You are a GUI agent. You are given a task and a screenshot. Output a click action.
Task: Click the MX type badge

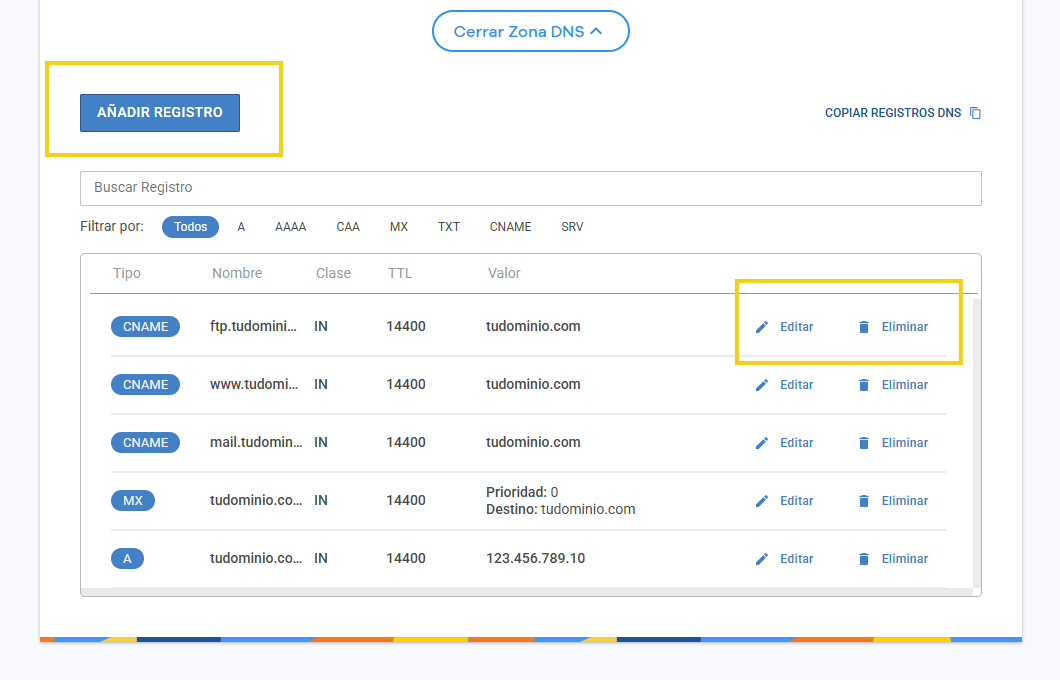(x=132, y=501)
